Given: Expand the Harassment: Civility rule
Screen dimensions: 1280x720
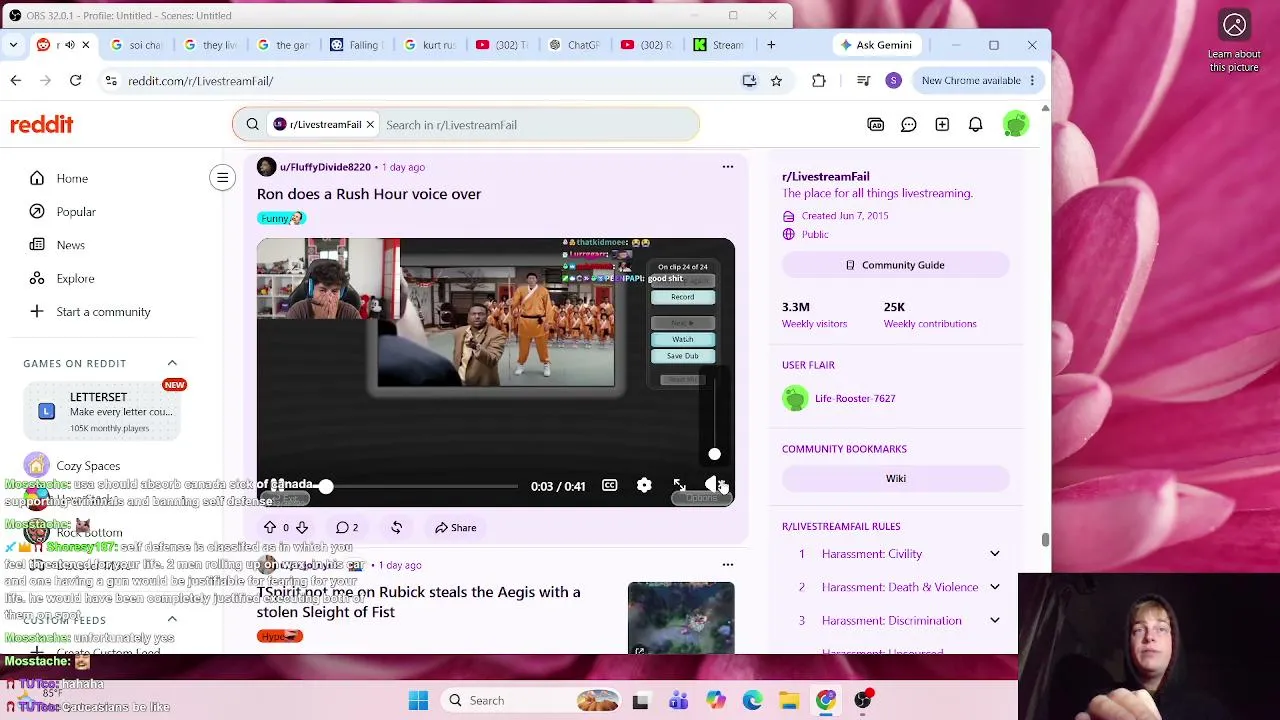Looking at the screenshot, I should [x=995, y=554].
